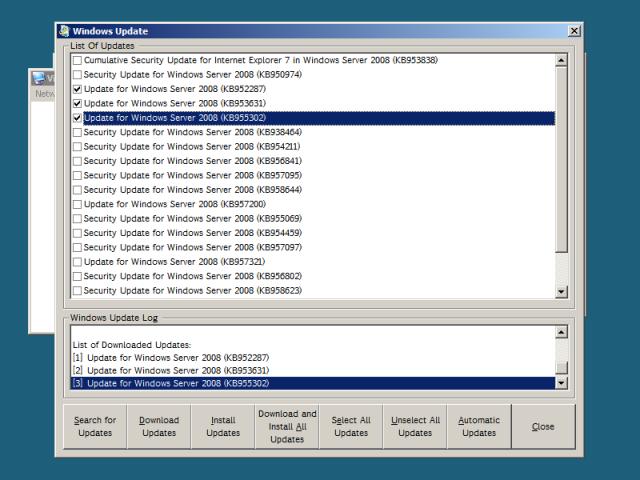Tick Security Update KB954459 checkbox
Image resolution: width=640 pixels, height=480 pixels.
(x=77, y=233)
